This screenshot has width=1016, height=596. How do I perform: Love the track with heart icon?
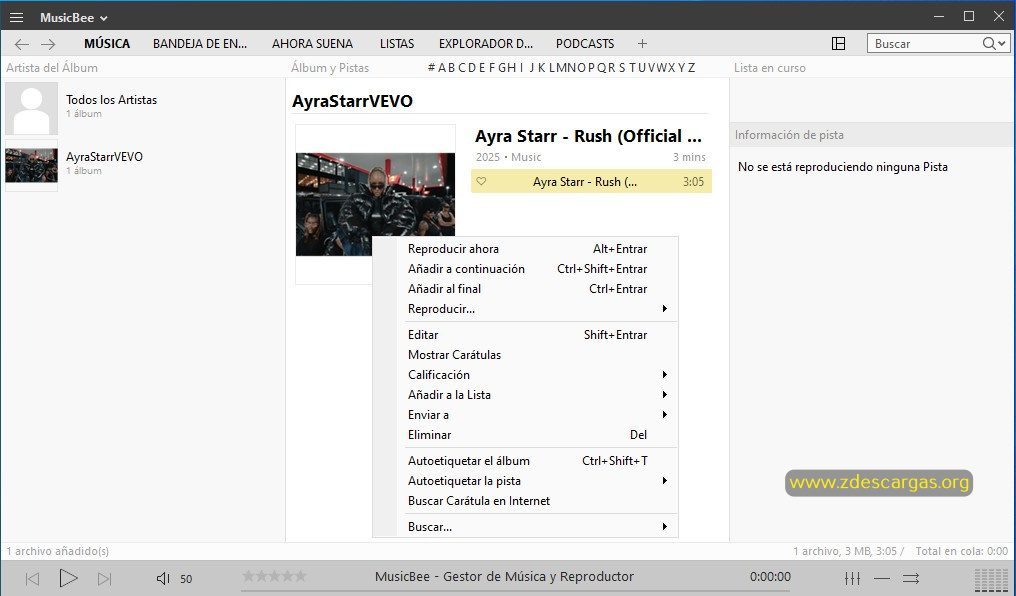point(481,181)
